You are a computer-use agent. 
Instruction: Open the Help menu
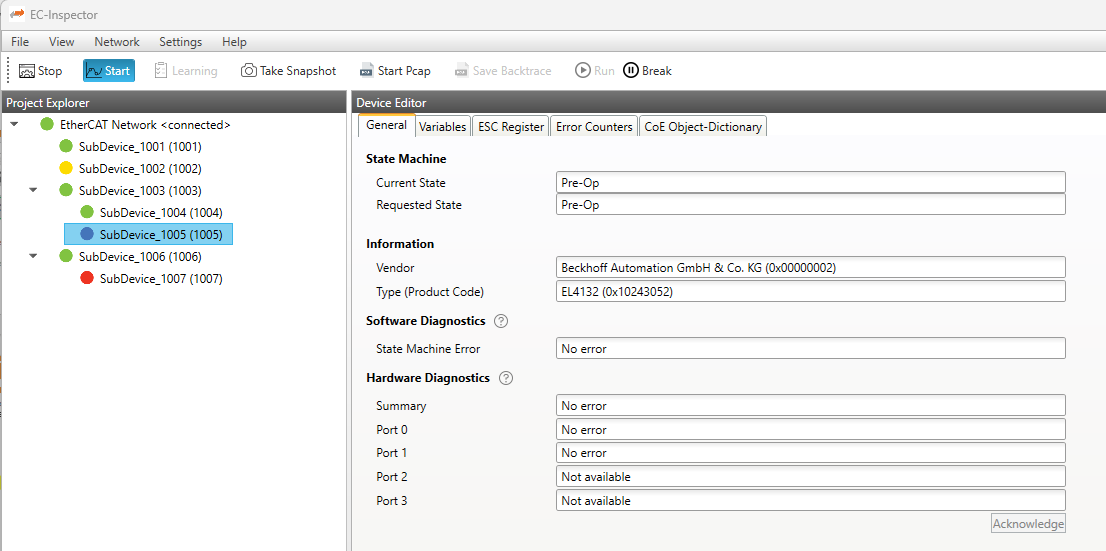pyautogui.click(x=234, y=42)
